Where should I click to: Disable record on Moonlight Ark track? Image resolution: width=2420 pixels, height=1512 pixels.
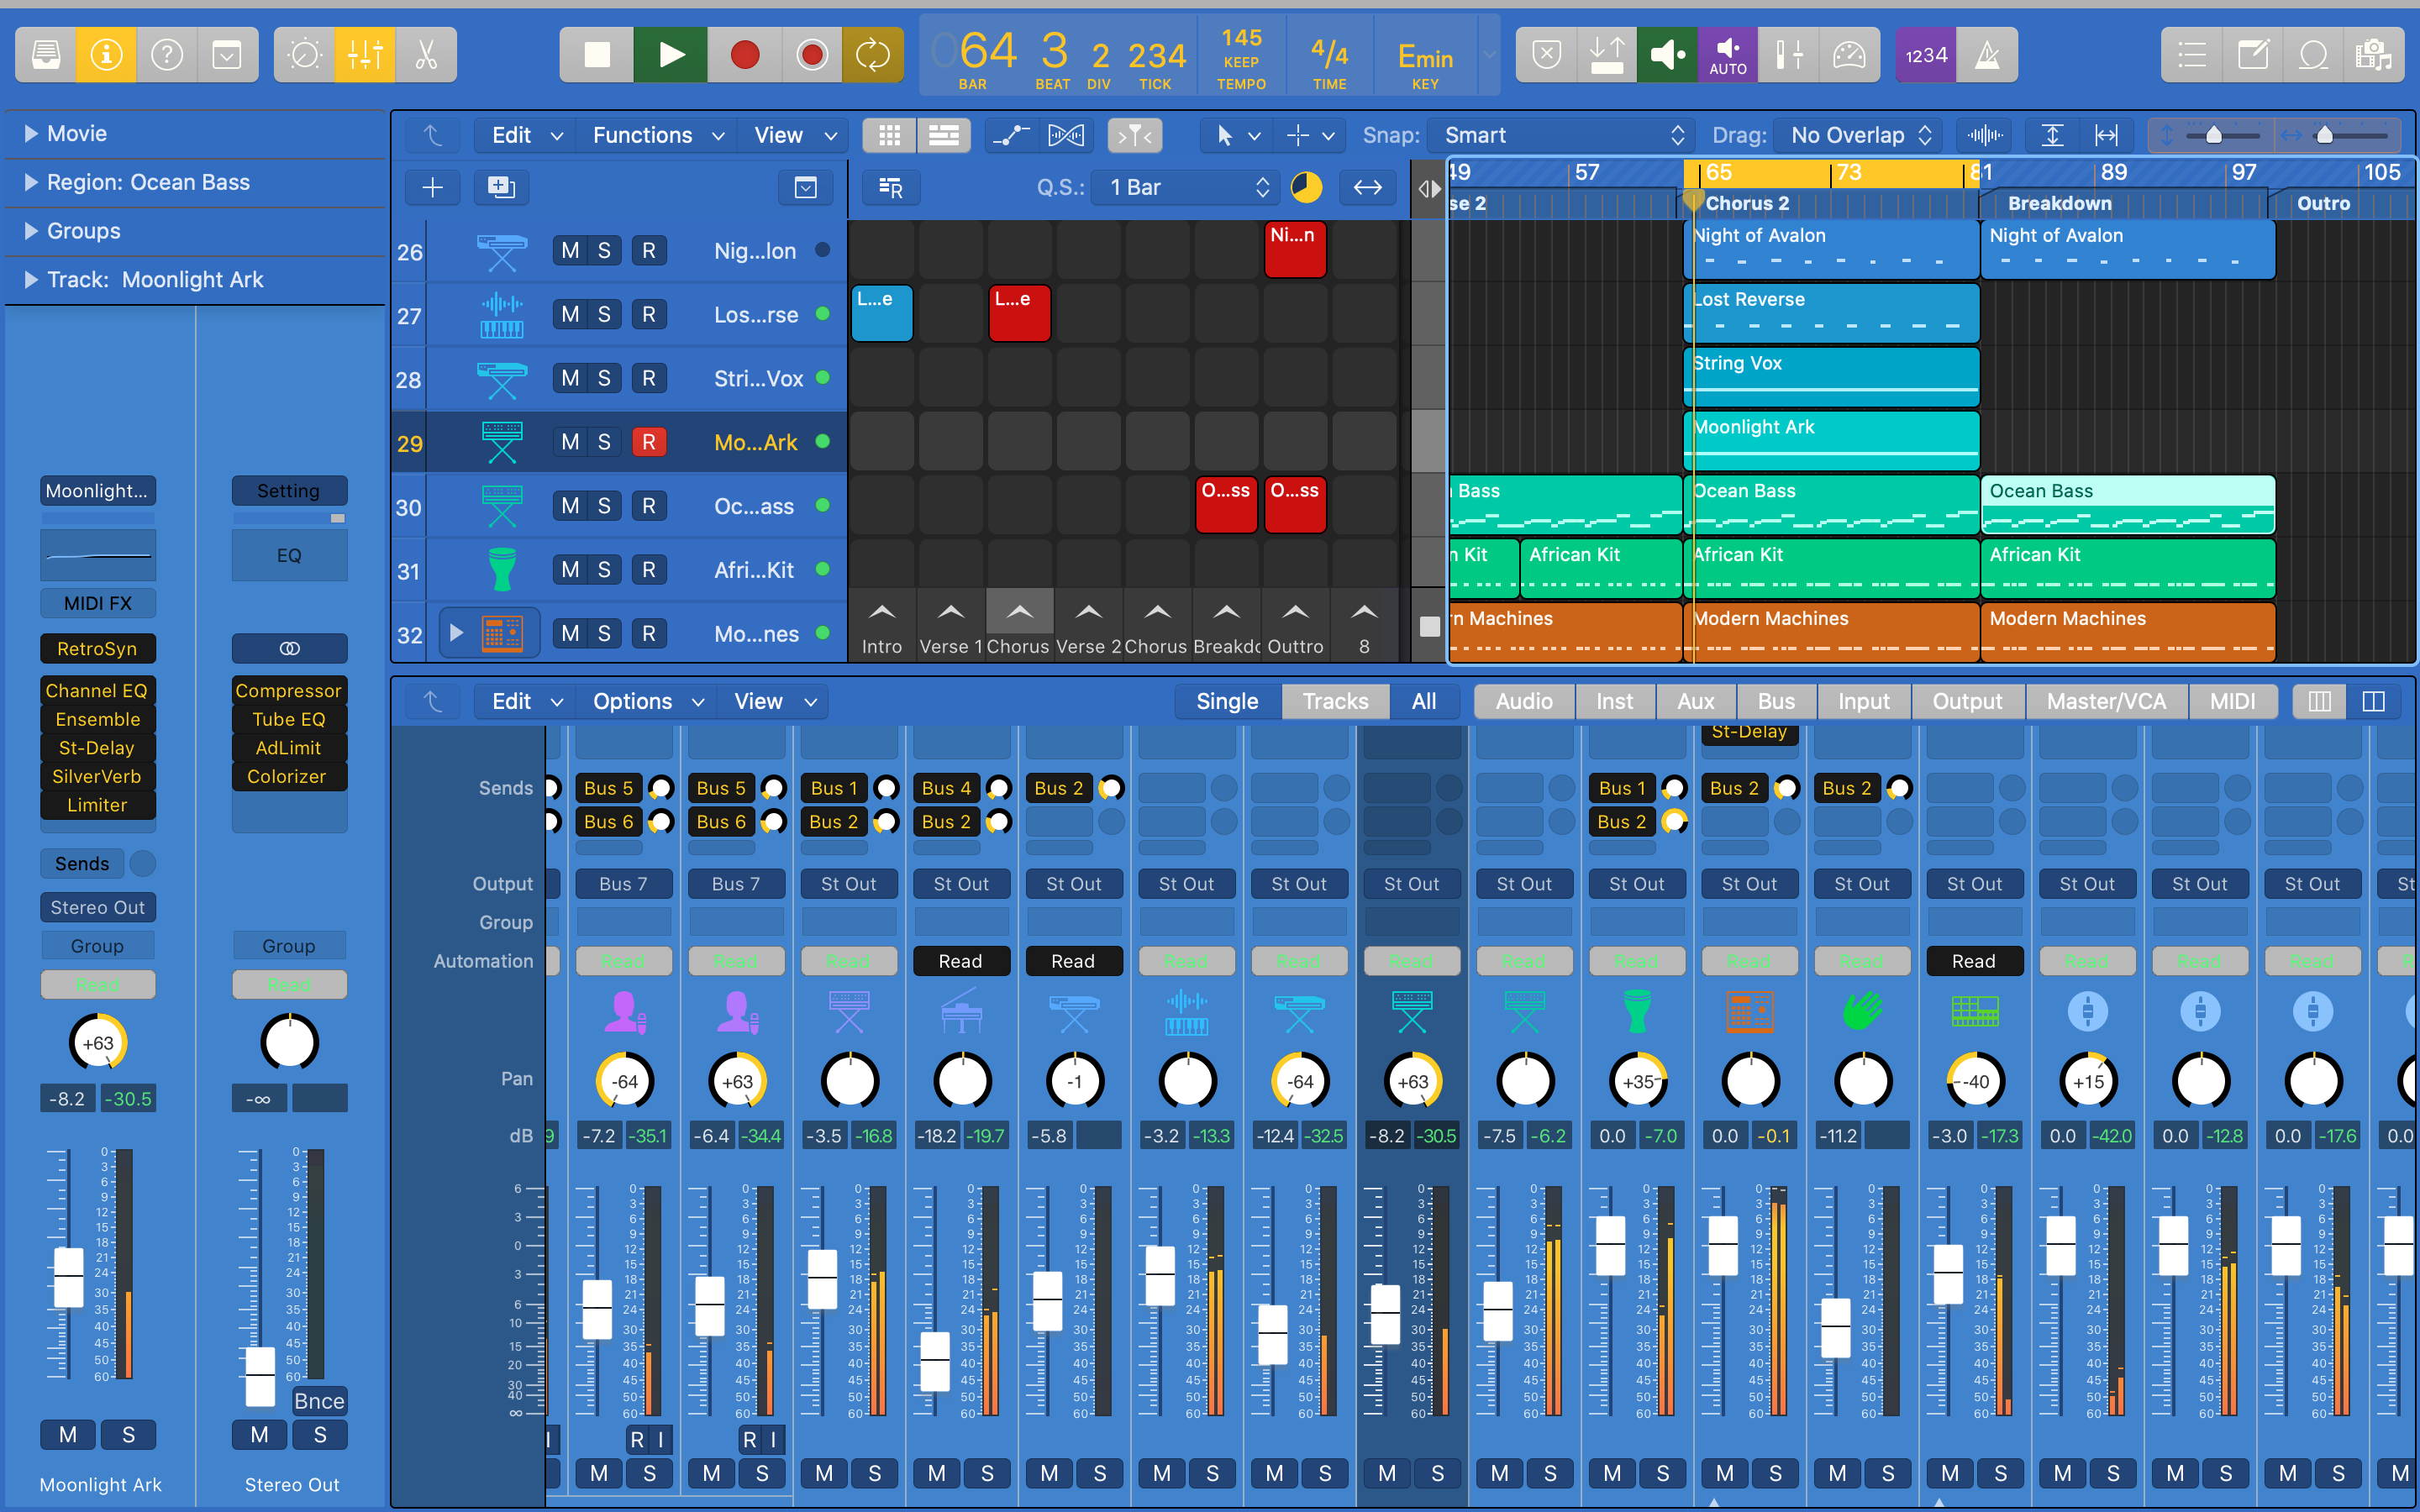(649, 442)
